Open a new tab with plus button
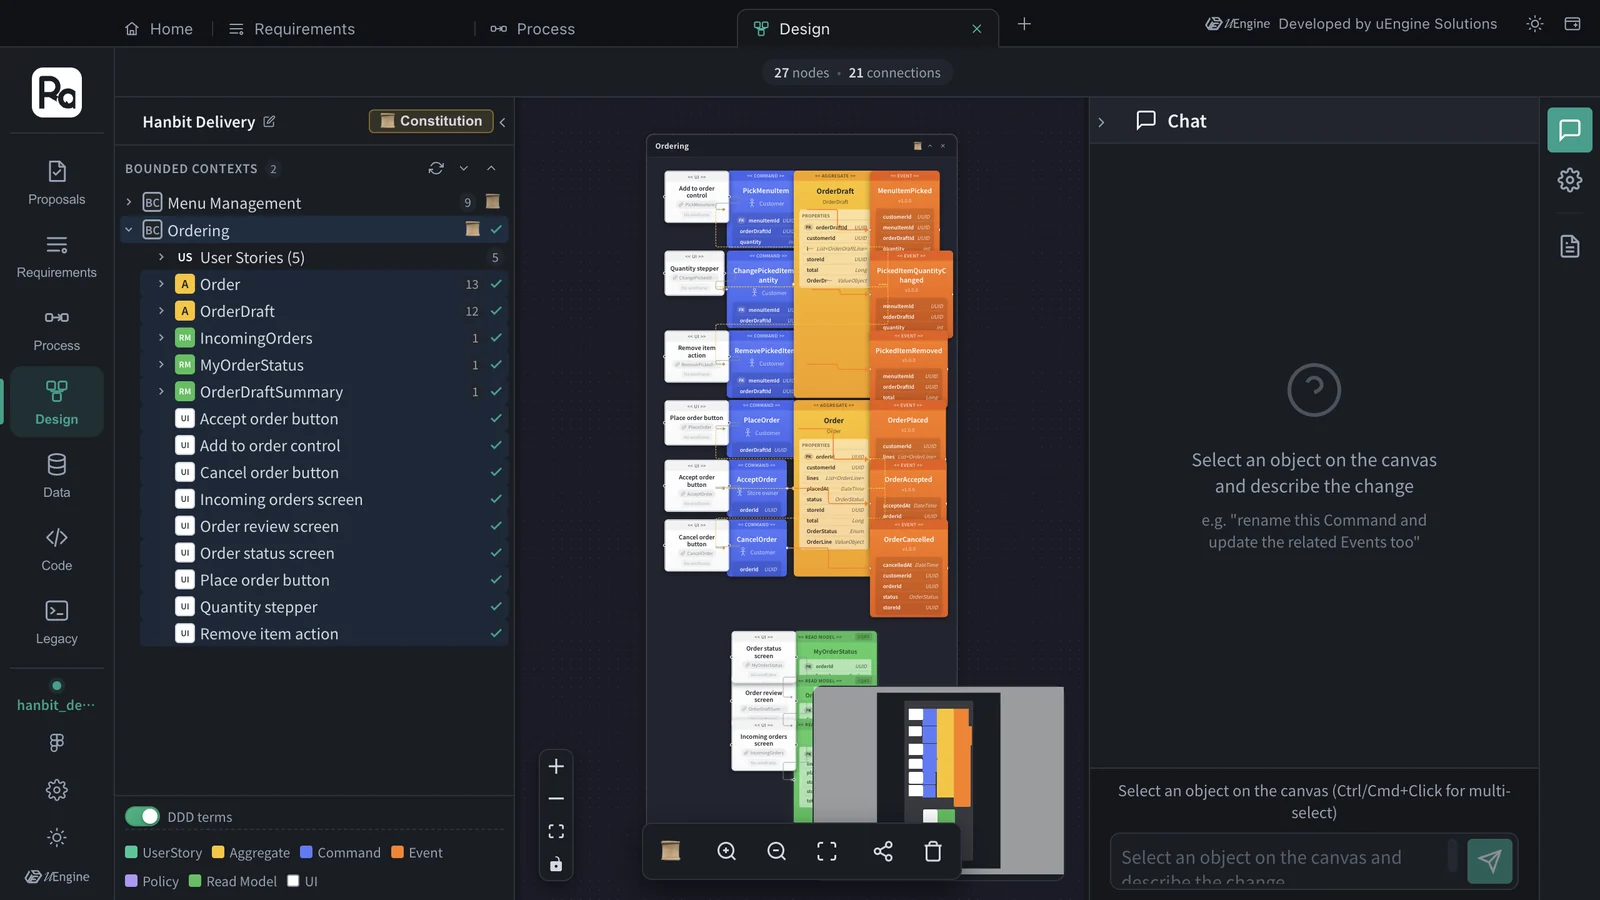This screenshot has height=900, width=1600. pyautogui.click(x=1024, y=24)
